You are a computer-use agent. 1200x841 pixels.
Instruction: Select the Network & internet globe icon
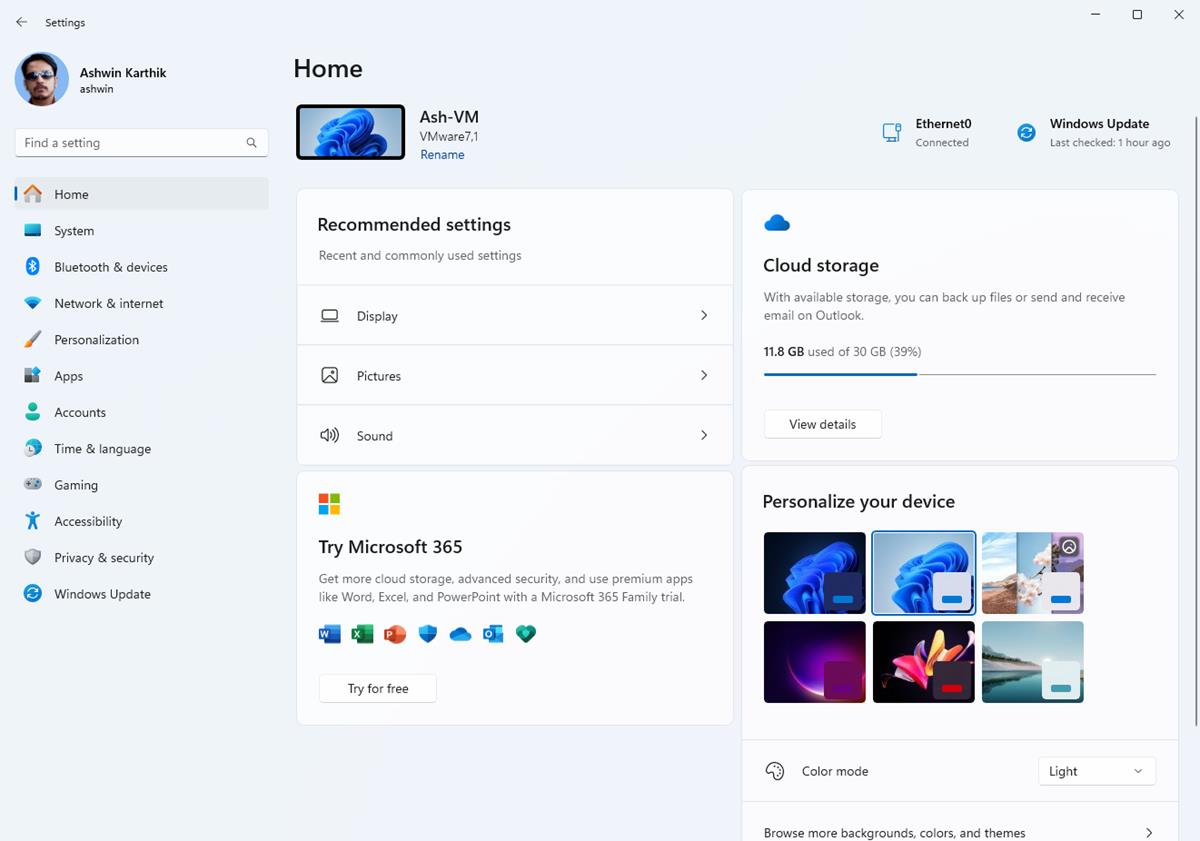pos(31,303)
